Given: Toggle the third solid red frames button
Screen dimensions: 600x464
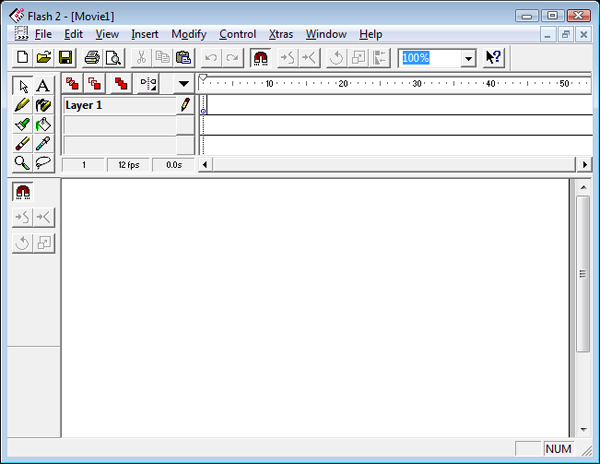Looking at the screenshot, I should (121, 83).
